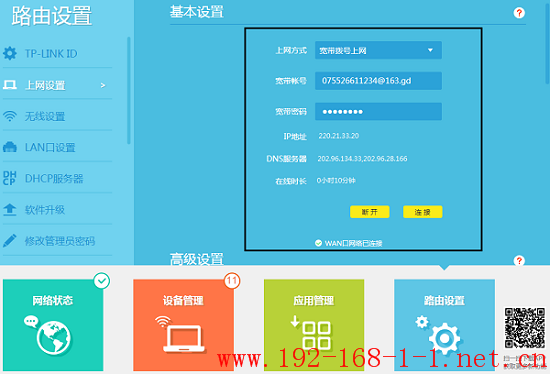The image size is (550, 374).
Task: Click the 断开 disconnect button
Action: 370,212
